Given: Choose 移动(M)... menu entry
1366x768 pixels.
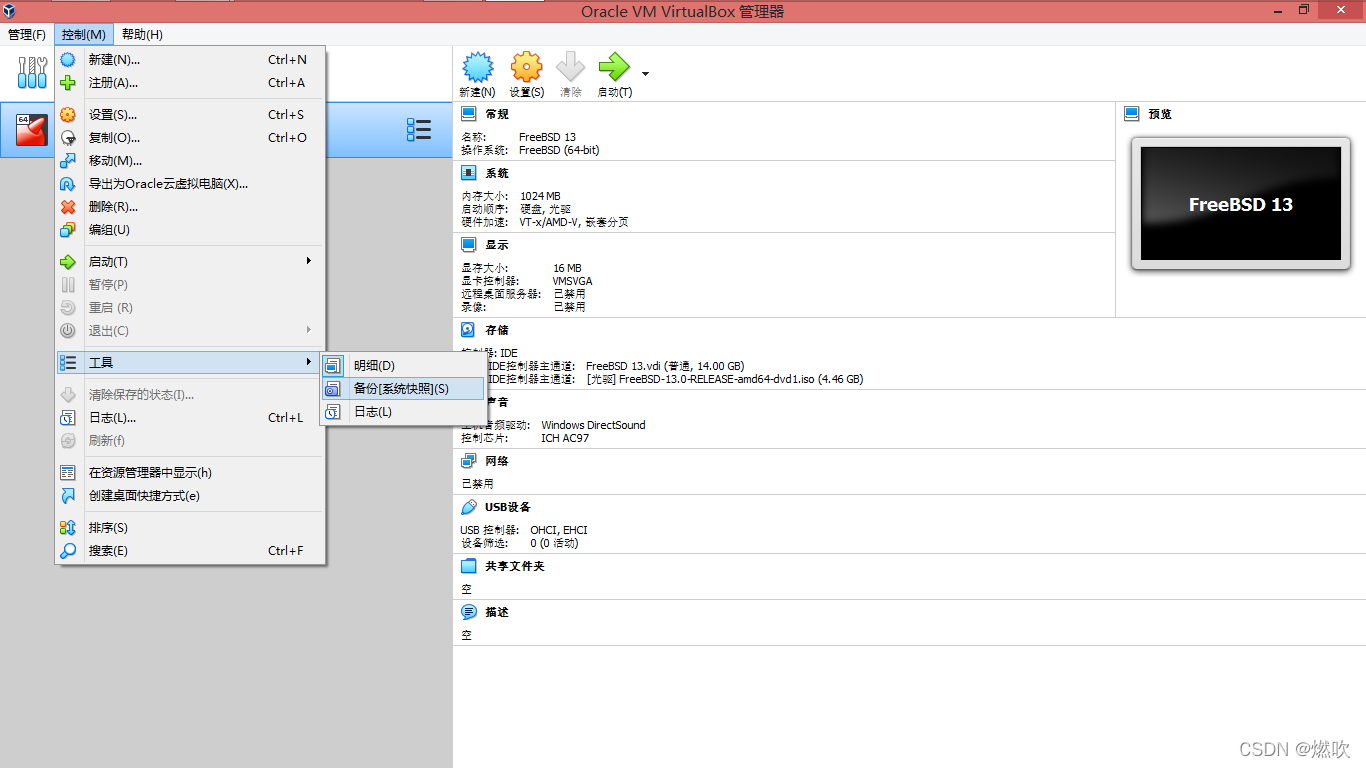Looking at the screenshot, I should point(190,161).
